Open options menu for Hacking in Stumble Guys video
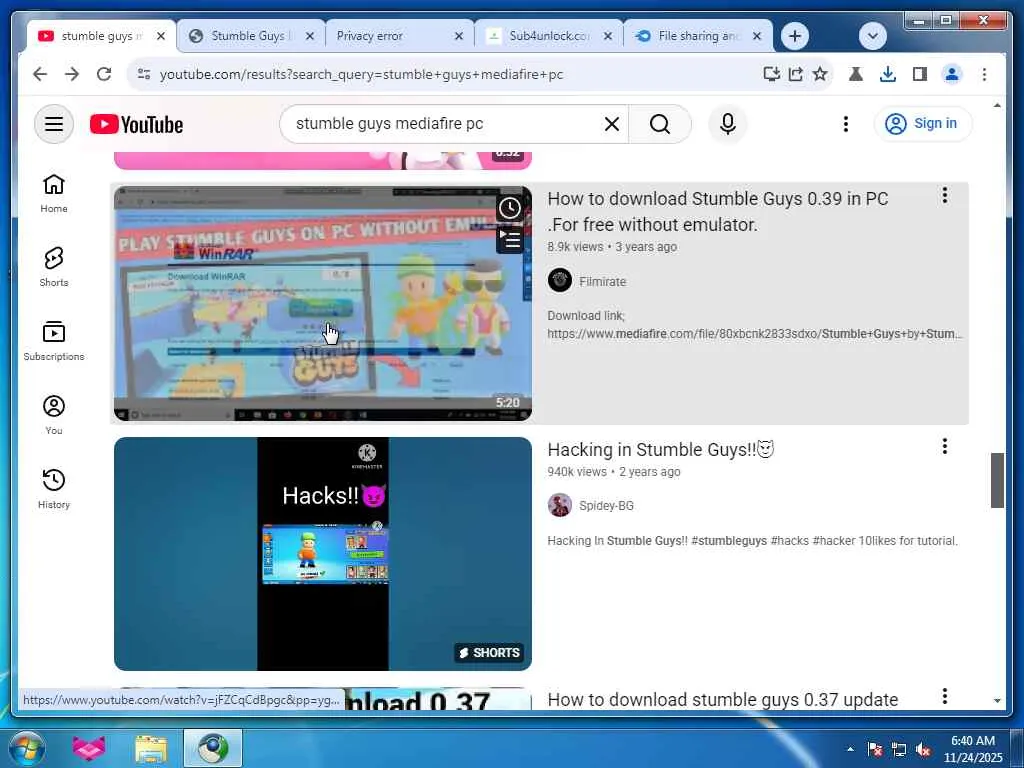The image size is (1024, 768). coord(944,446)
